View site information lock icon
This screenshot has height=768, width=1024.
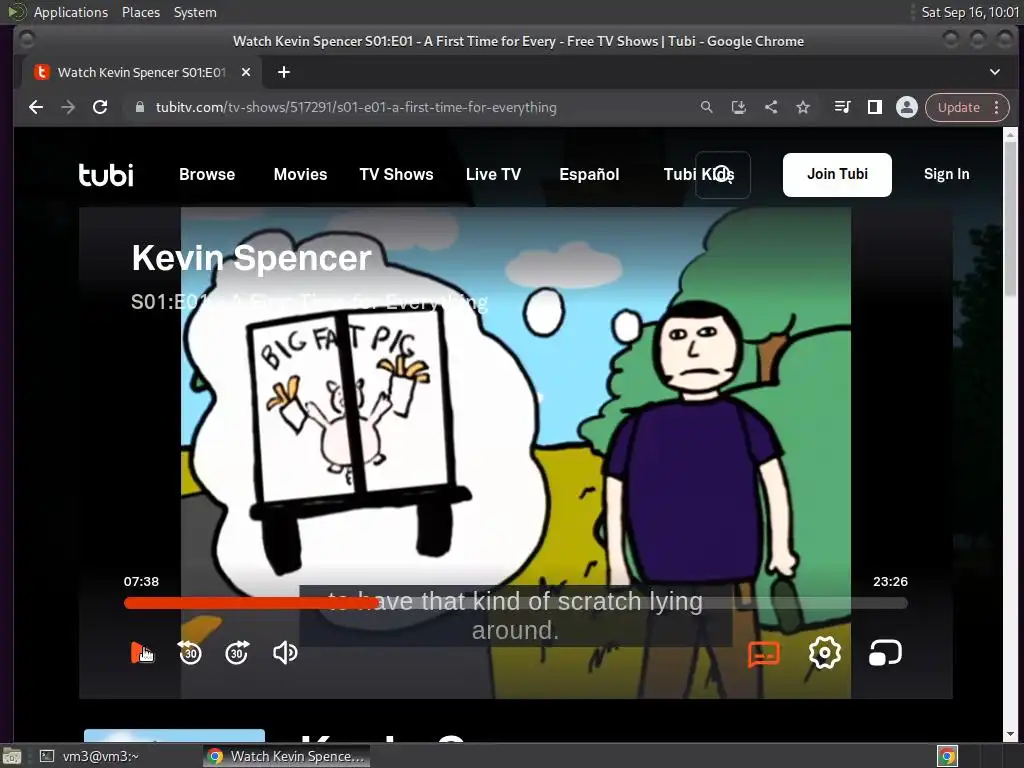pyautogui.click(x=139, y=107)
